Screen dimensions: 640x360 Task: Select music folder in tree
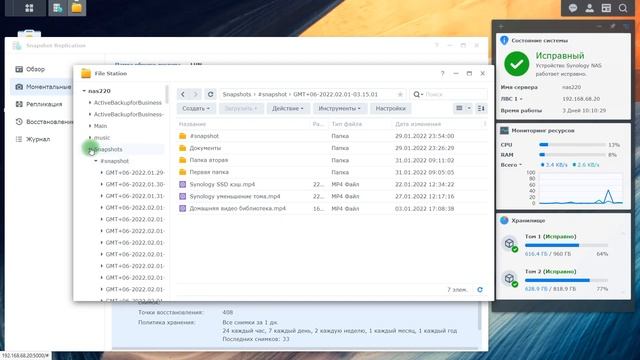102,138
